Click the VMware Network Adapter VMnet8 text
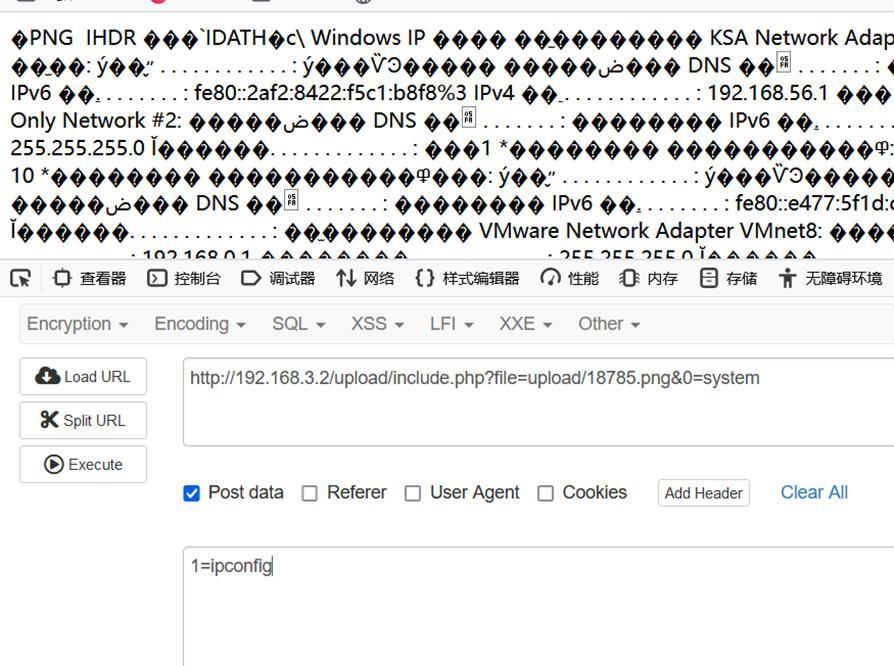Viewport: 894px width, 666px height. pos(650,231)
